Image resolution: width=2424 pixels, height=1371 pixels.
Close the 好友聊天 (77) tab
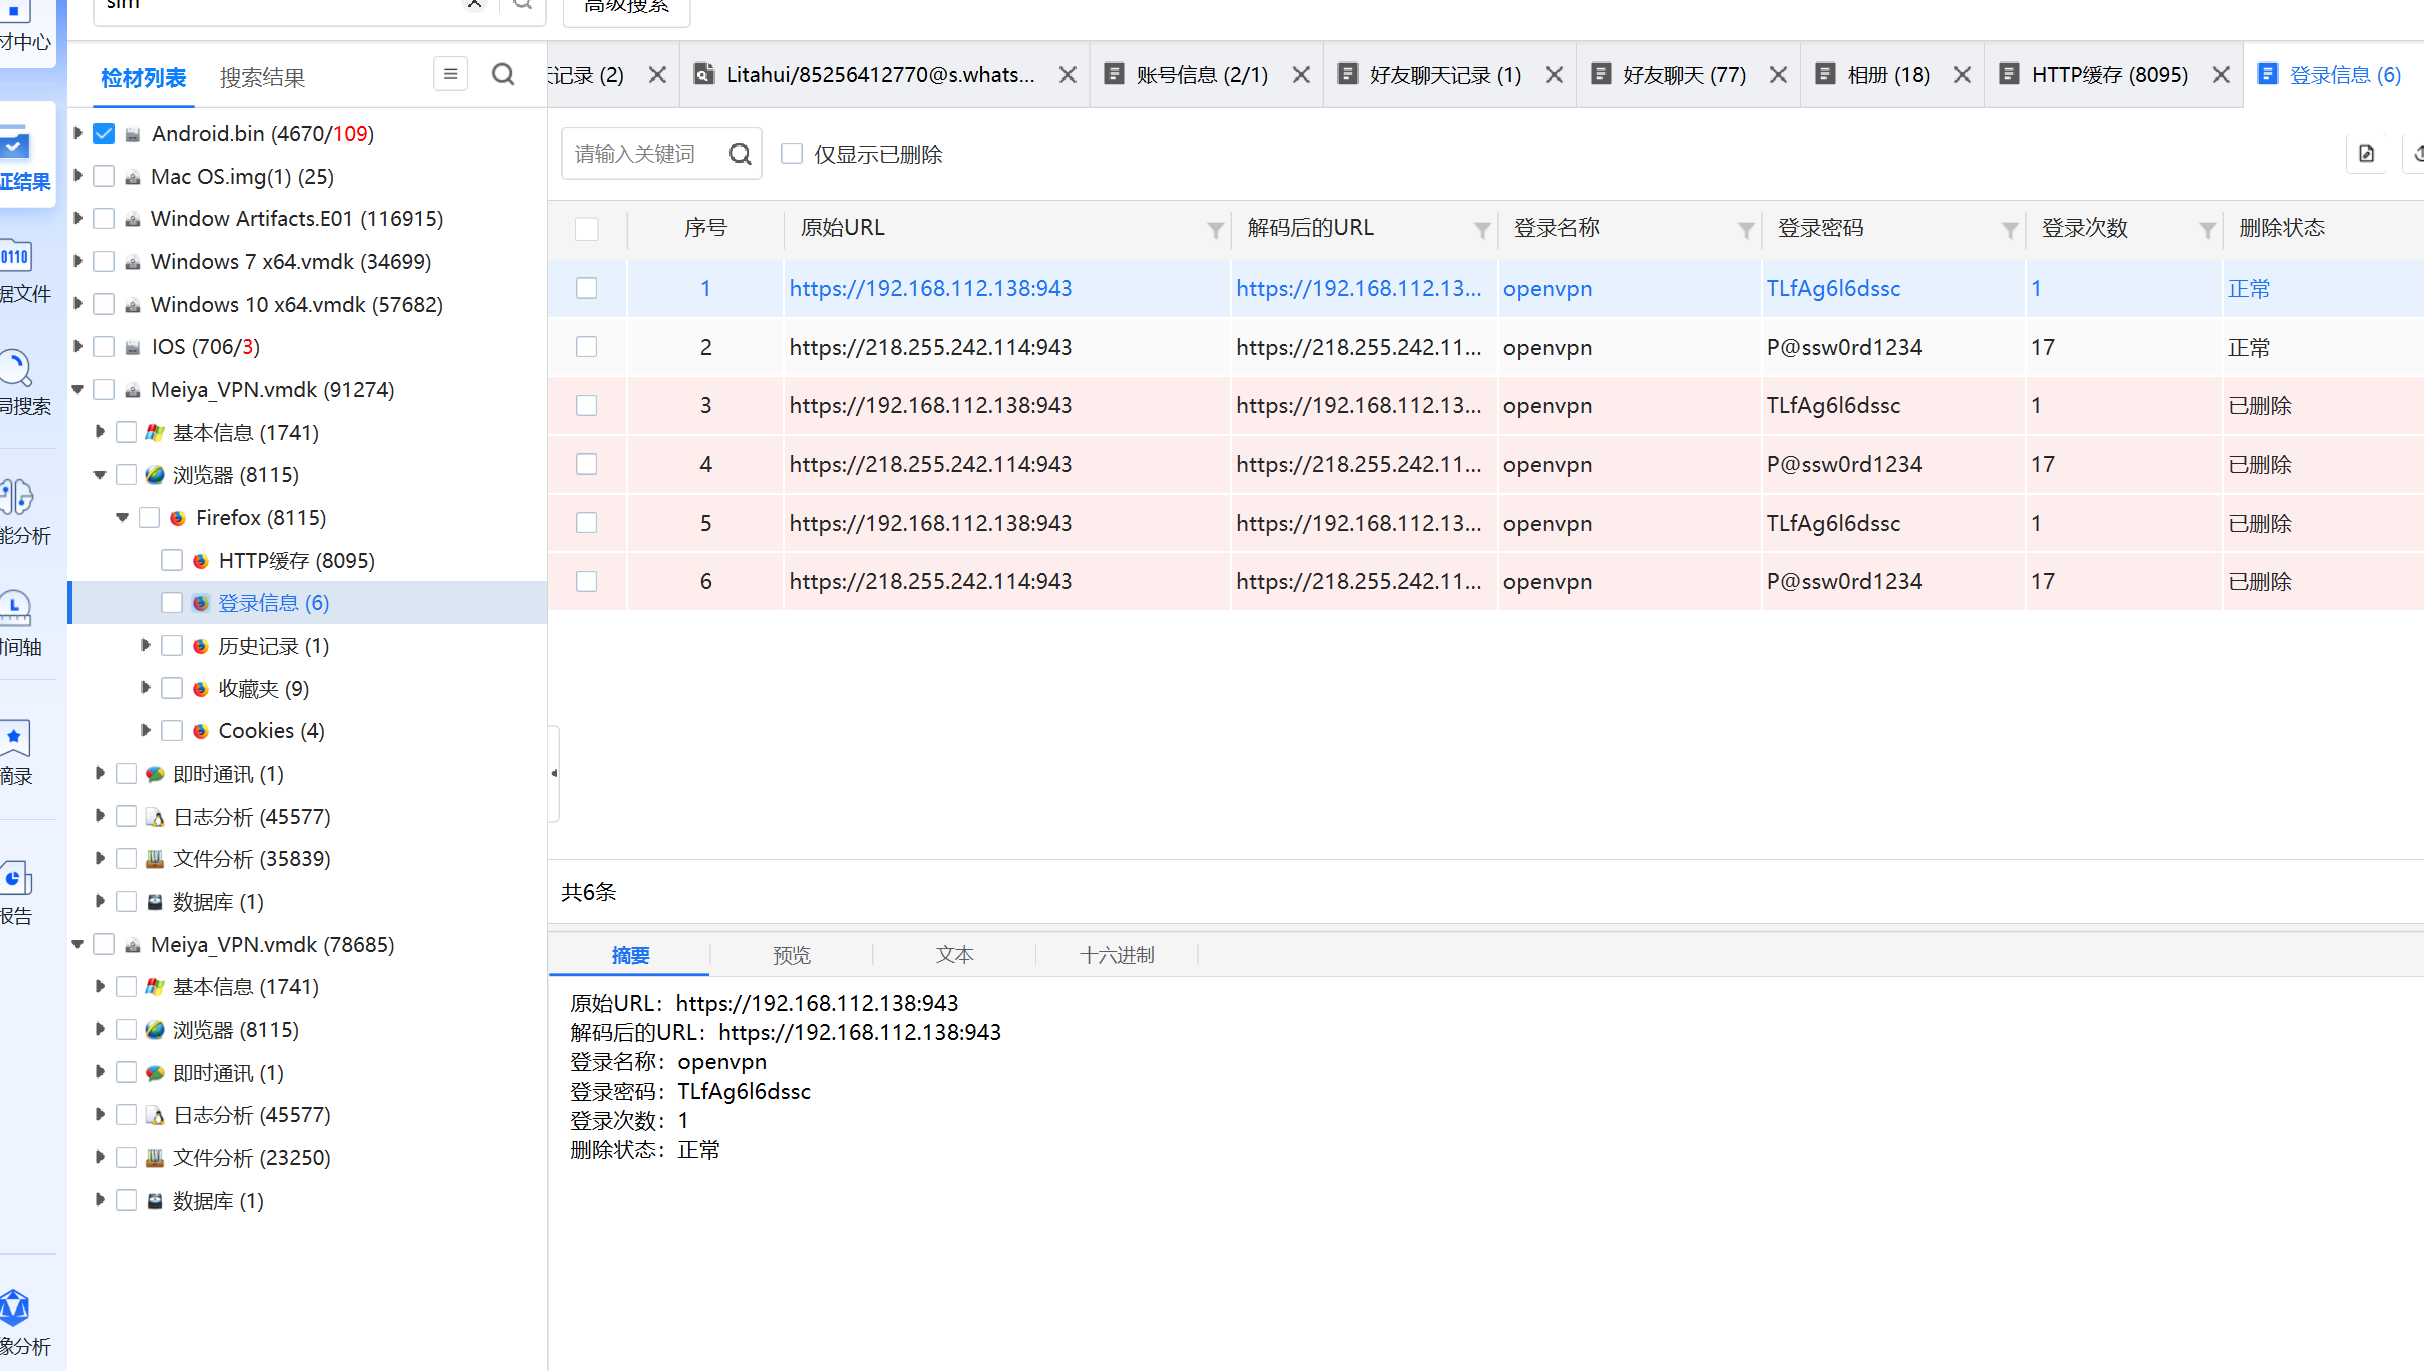[x=1778, y=75]
